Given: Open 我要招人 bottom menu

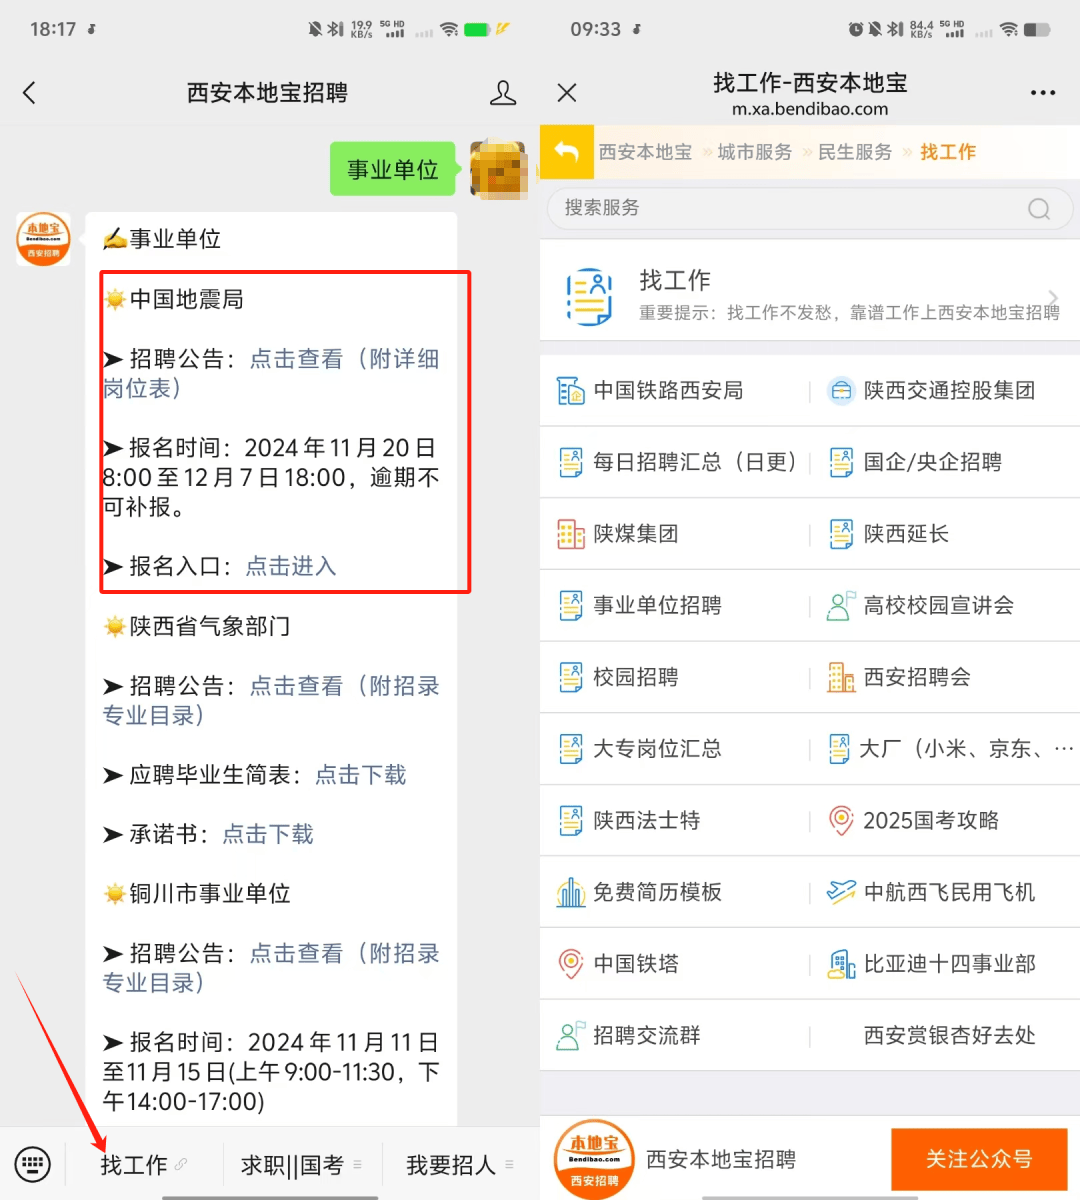Looking at the screenshot, I should pyautogui.click(x=459, y=1165).
